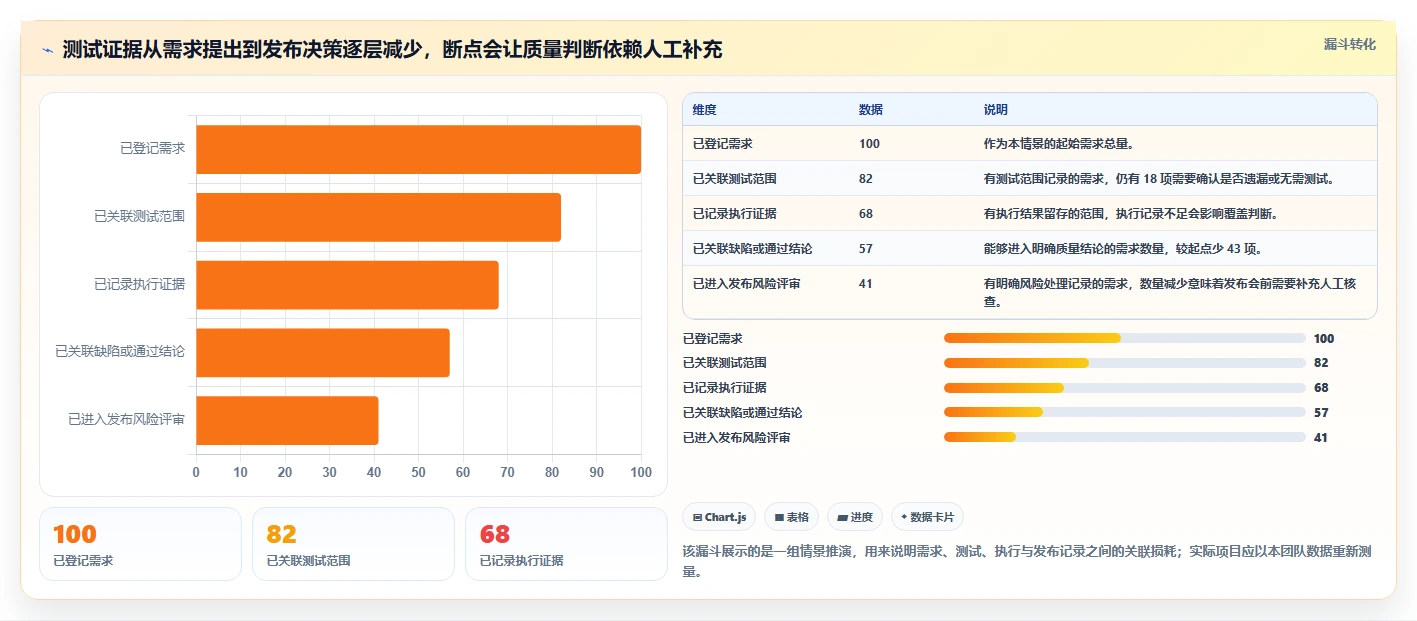
Task: Click the 已关联缺陷或通过结论 progress bar
Action: (1125, 412)
